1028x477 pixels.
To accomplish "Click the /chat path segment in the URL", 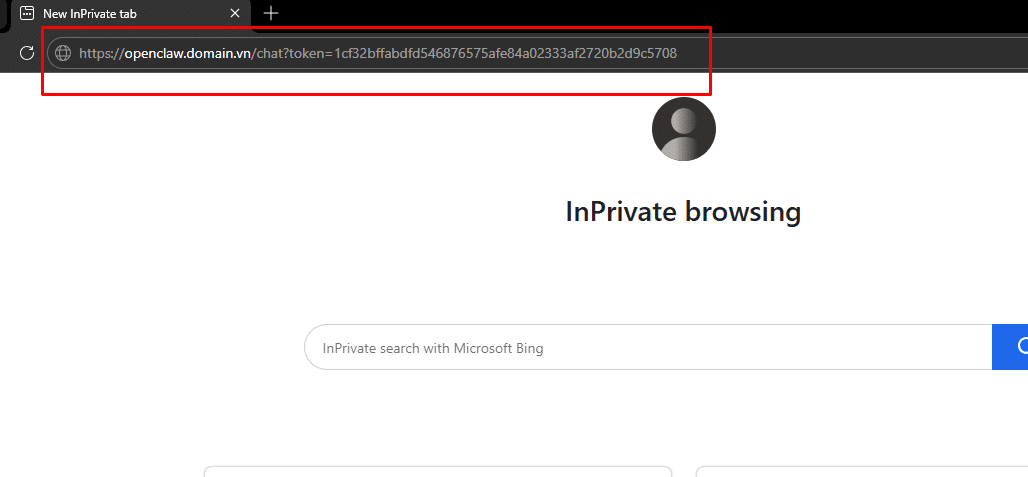I will pyautogui.click(x=267, y=53).
